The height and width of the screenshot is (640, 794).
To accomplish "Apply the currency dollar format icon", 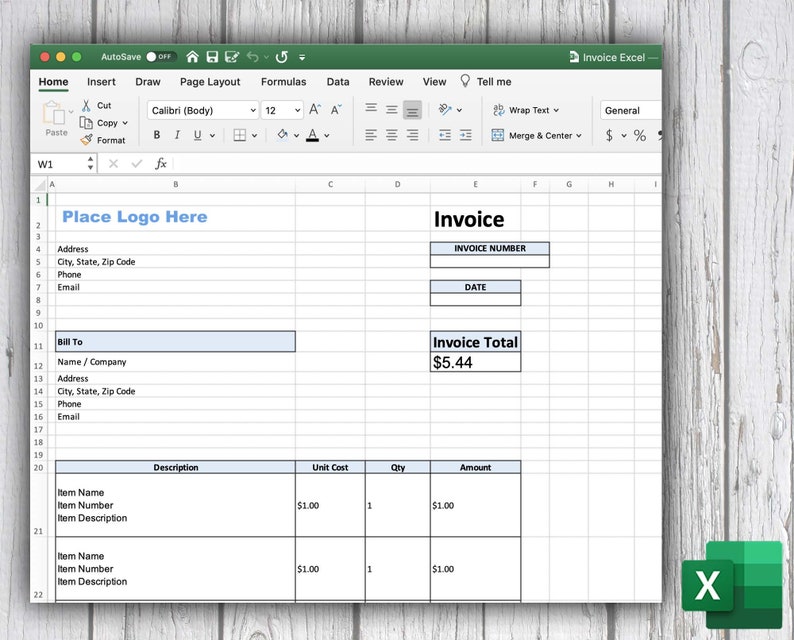I will (609, 135).
